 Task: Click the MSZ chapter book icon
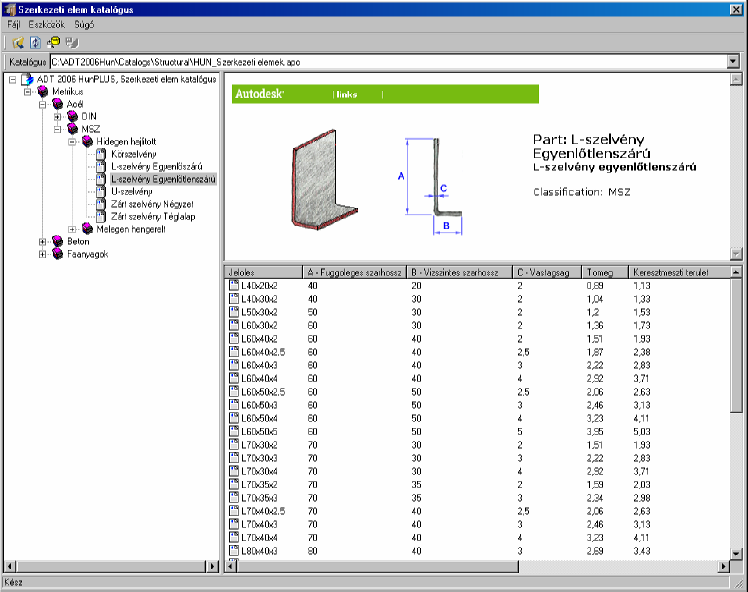(x=73, y=129)
